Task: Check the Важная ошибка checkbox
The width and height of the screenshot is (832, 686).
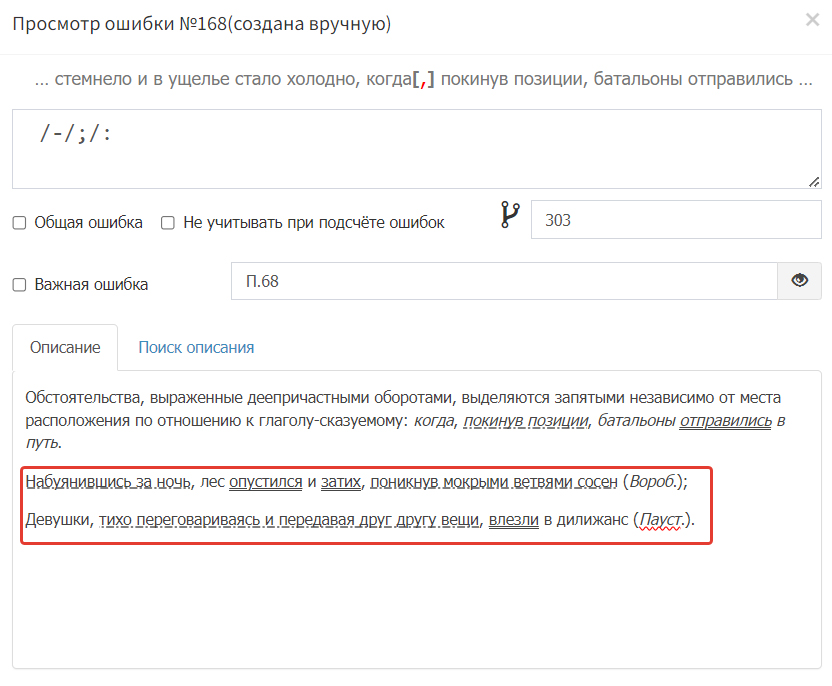Action: pyautogui.click(x=19, y=285)
